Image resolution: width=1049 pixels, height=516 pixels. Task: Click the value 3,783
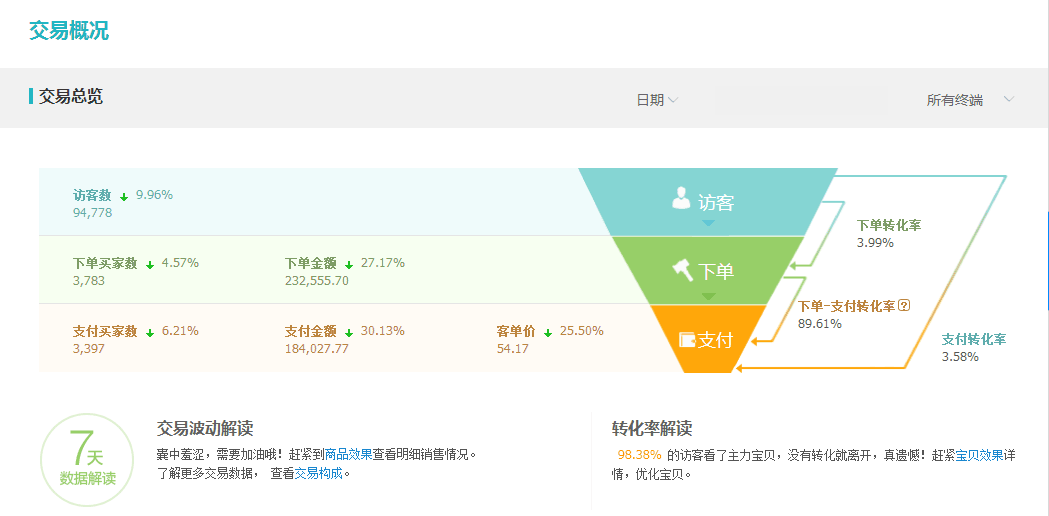point(89,280)
